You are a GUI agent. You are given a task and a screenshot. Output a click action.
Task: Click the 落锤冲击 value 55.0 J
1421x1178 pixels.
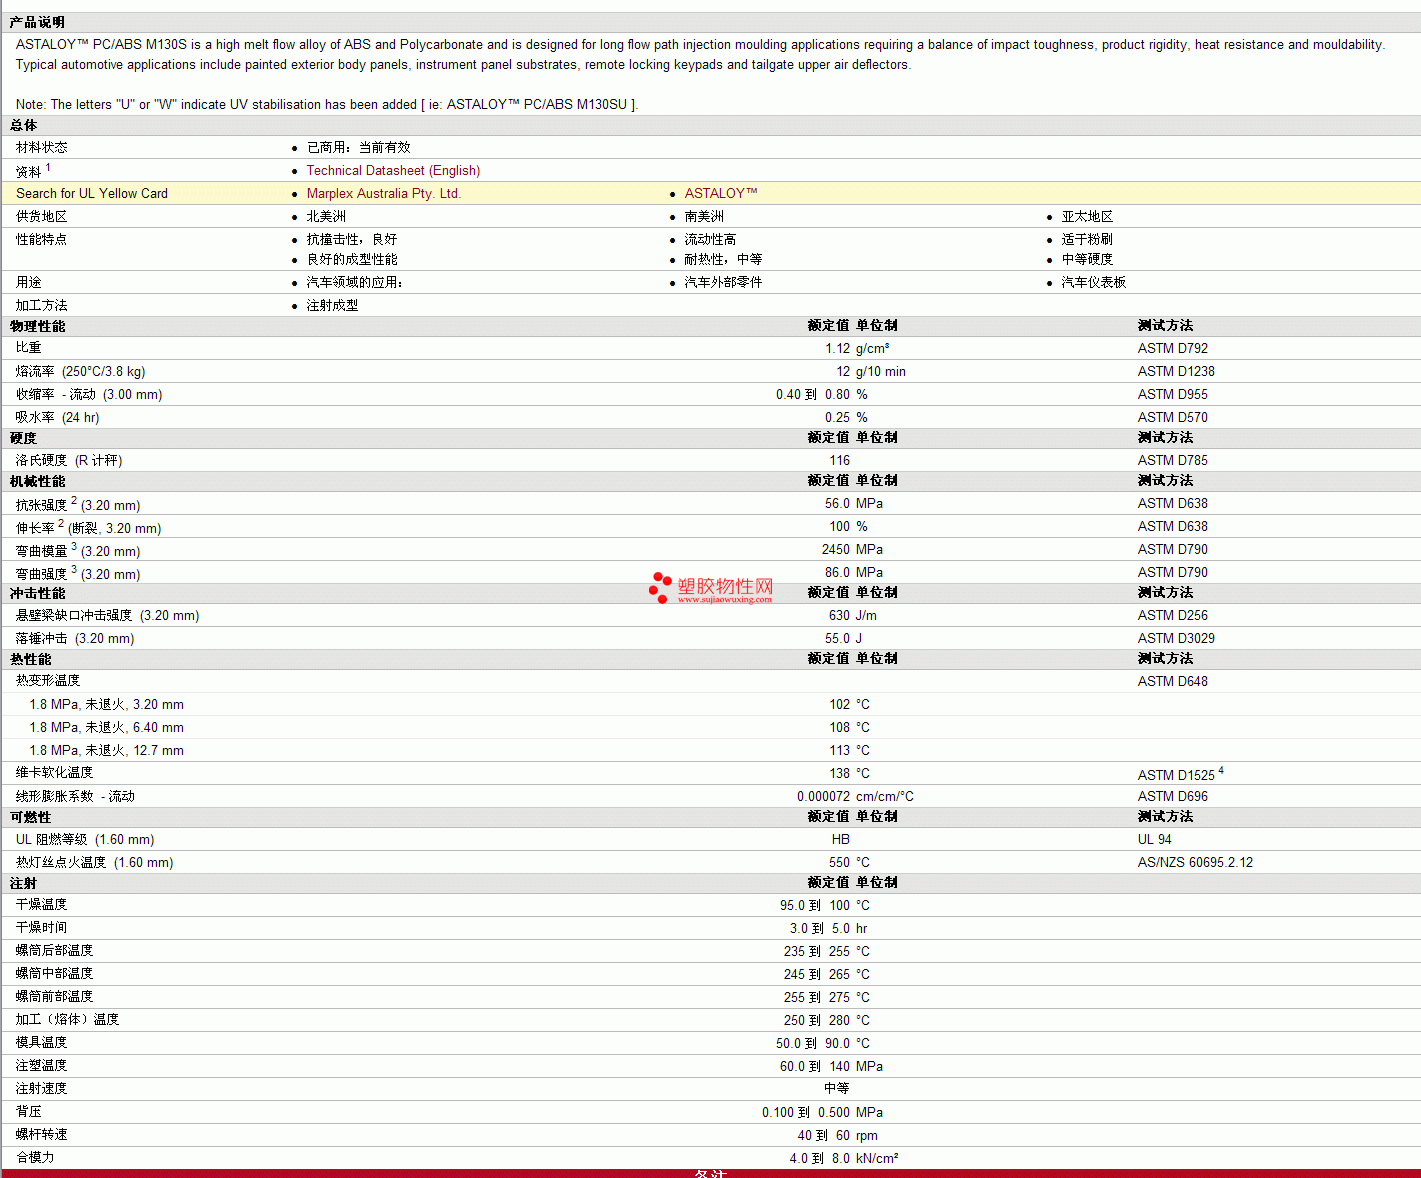tap(844, 639)
